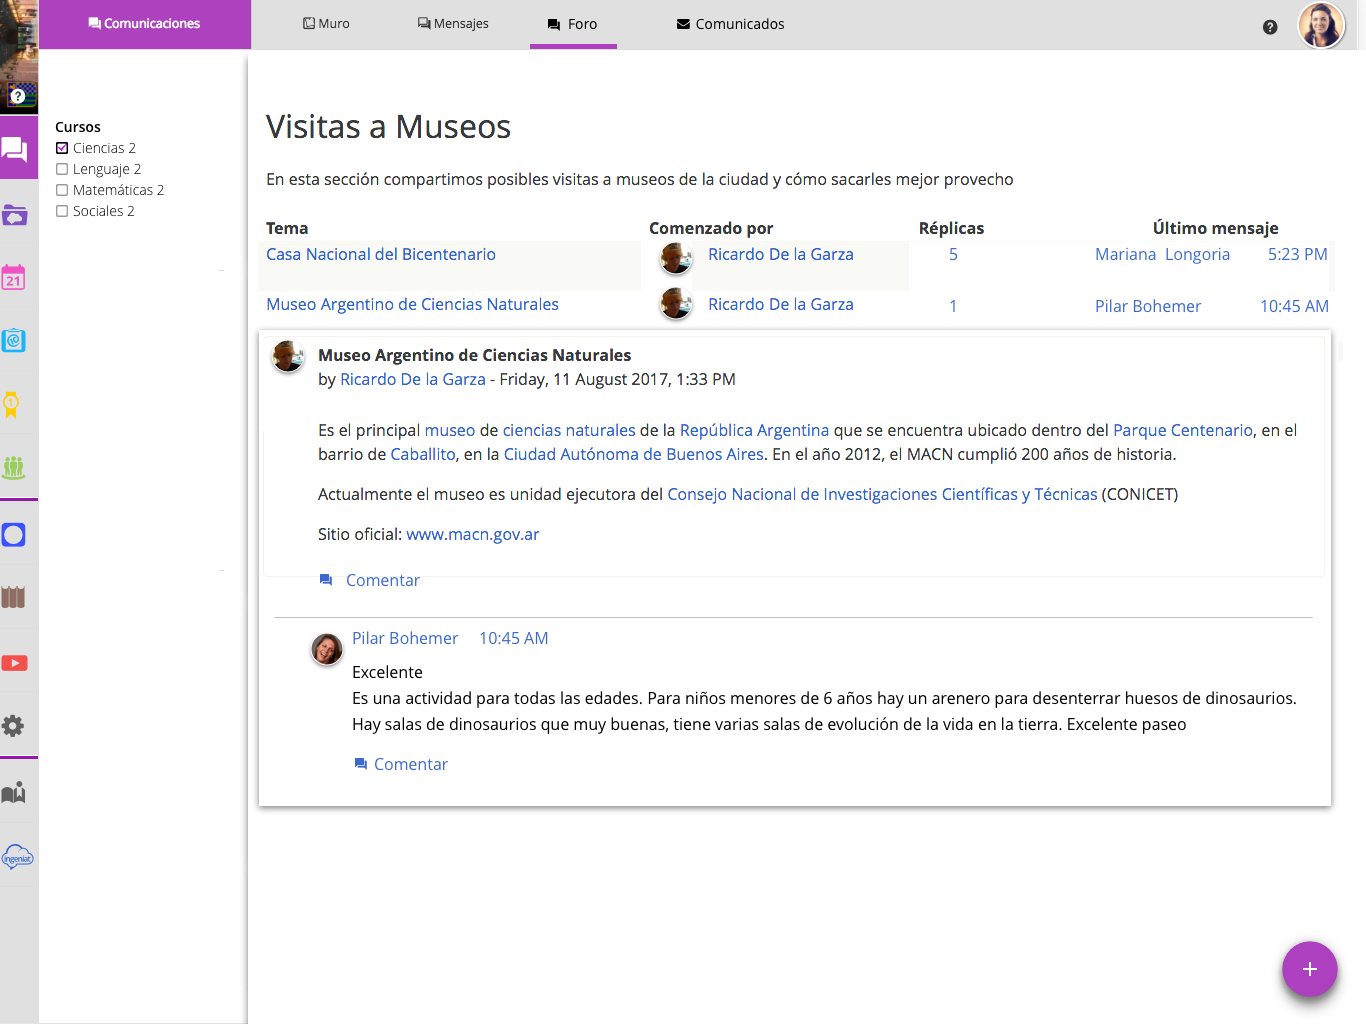The image size is (1366, 1024).
Task: Open the Casa Nacional del Bicentenario topic
Action: coord(380,254)
